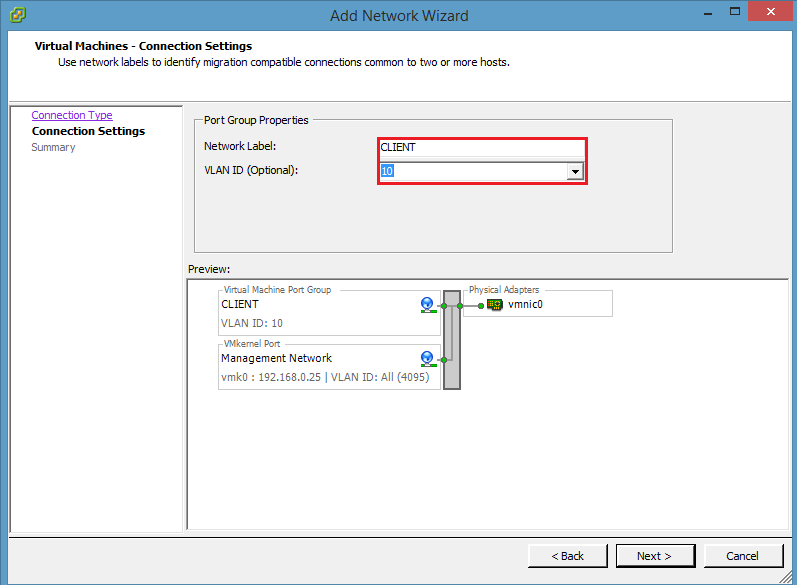Image resolution: width=797 pixels, height=585 pixels.
Task: Click the CLIENT port group name in preview
Action: coord(240,304)
